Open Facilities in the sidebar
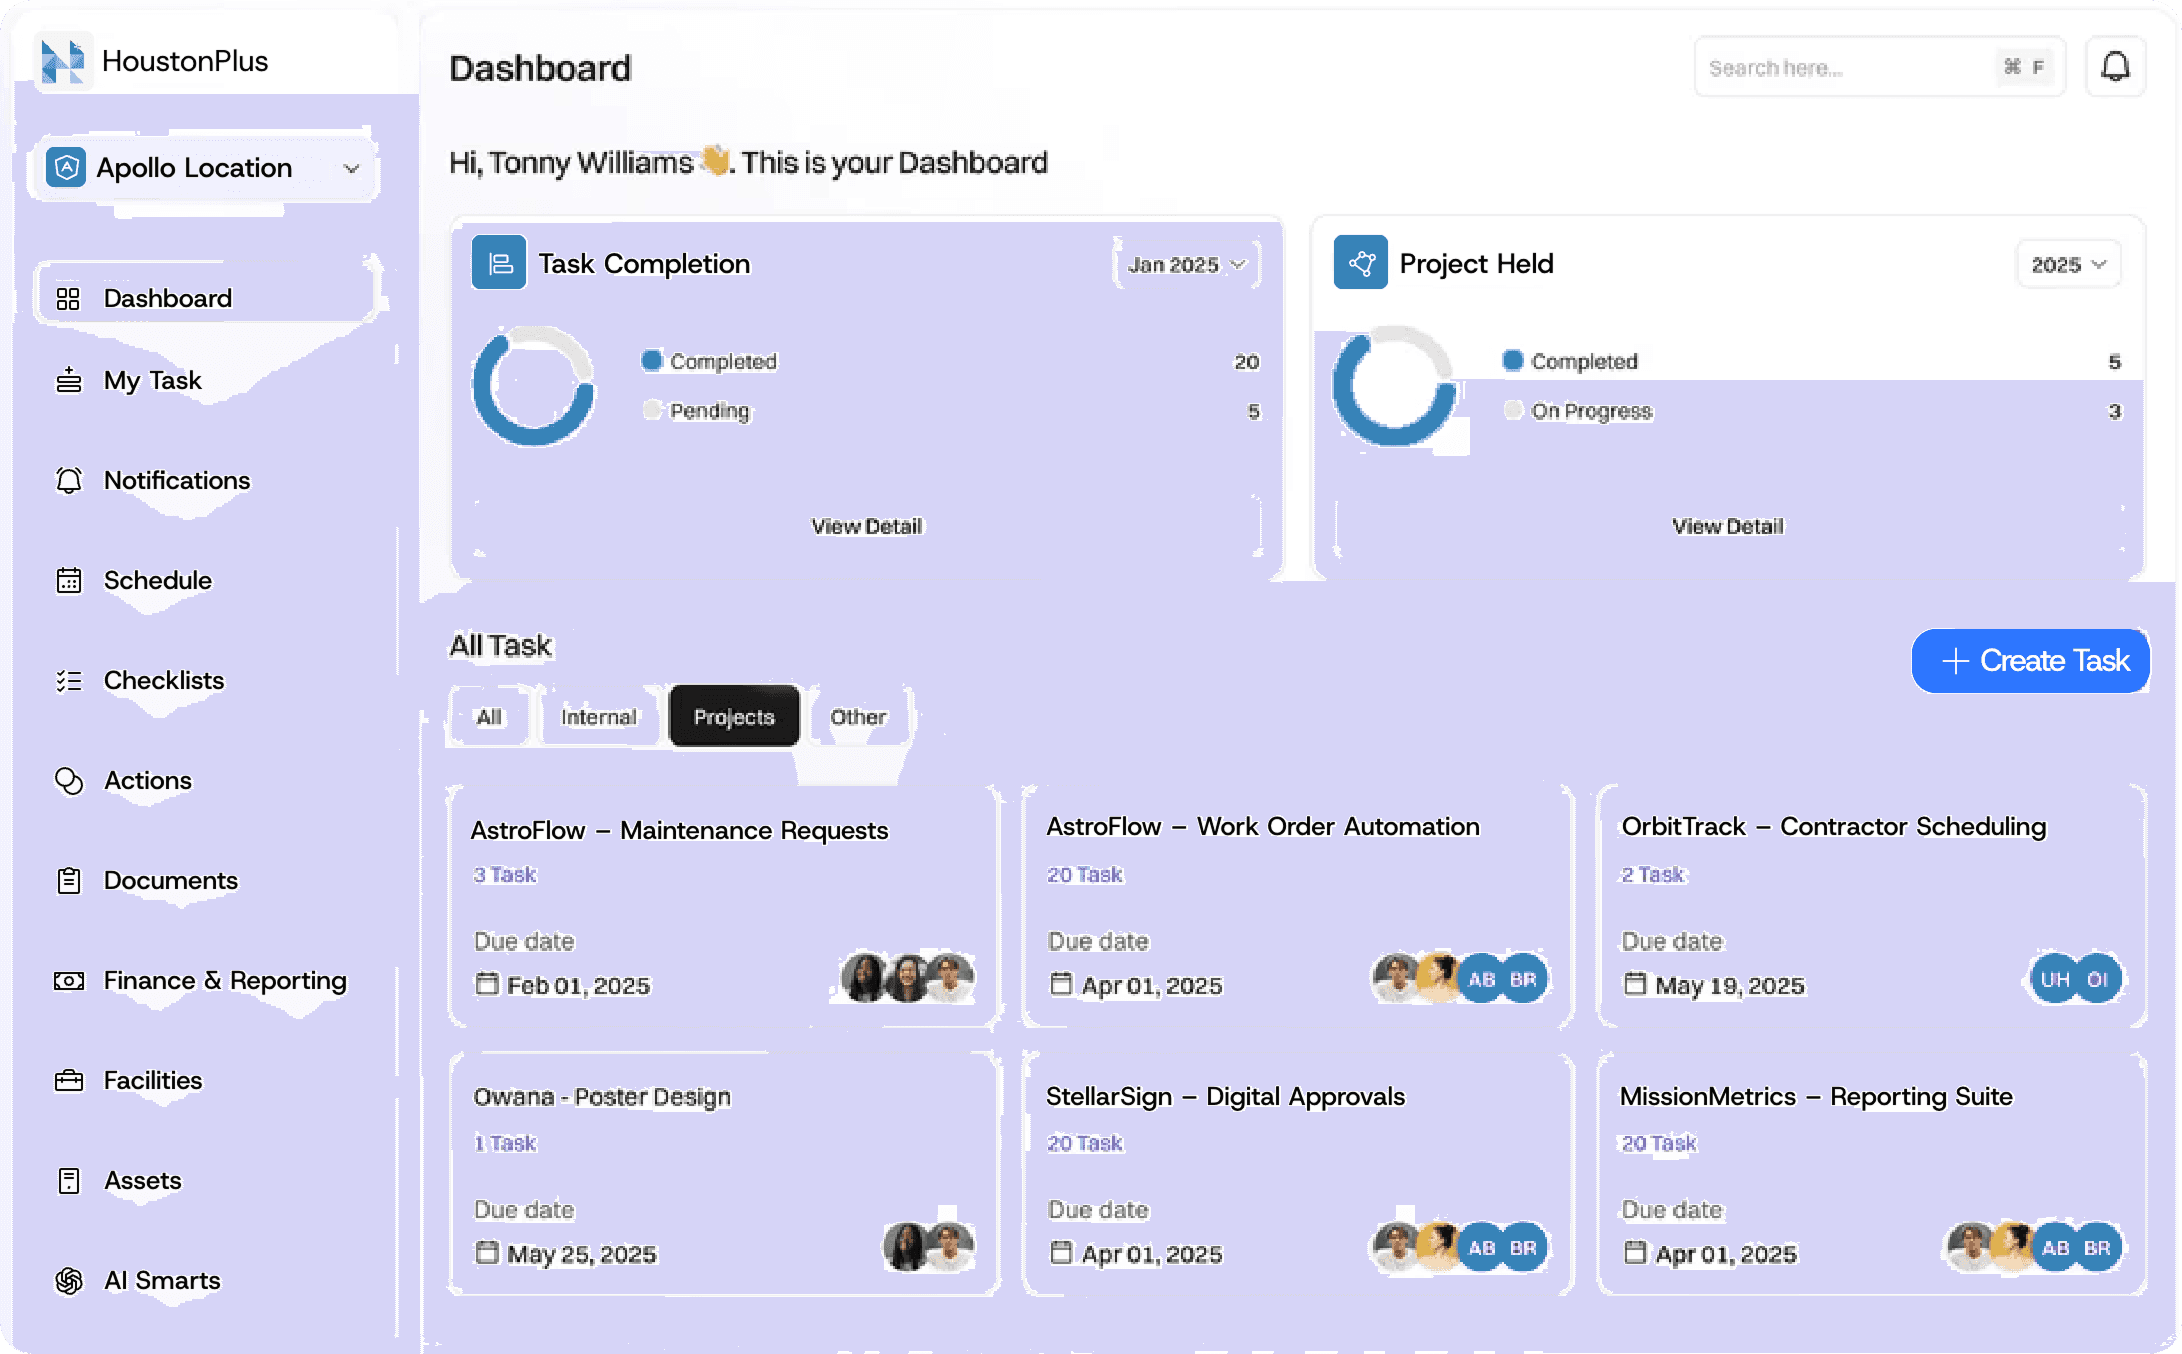The width and height of the screenshot is (2182, 1354). 153,1080
